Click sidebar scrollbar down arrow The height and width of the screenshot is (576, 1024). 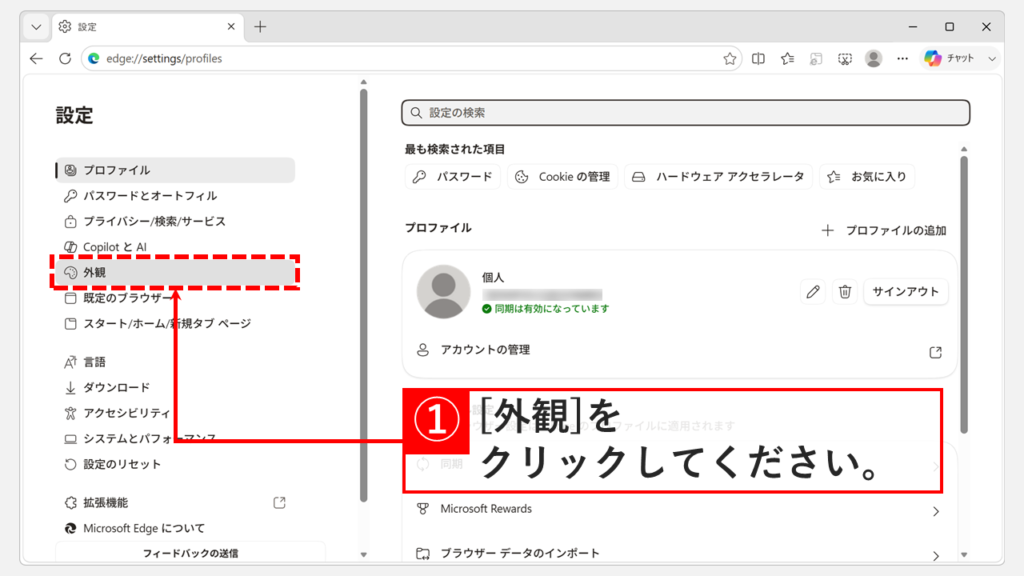tap(364, 555)
